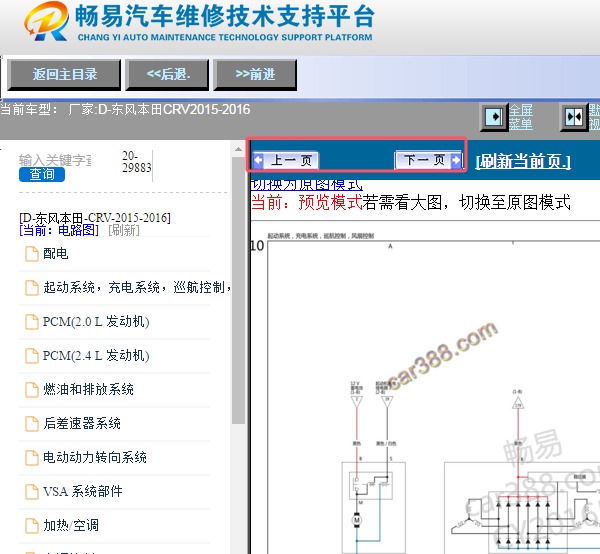Click the document icon beside 配电
600x554 pixels.
click(32, 254)
